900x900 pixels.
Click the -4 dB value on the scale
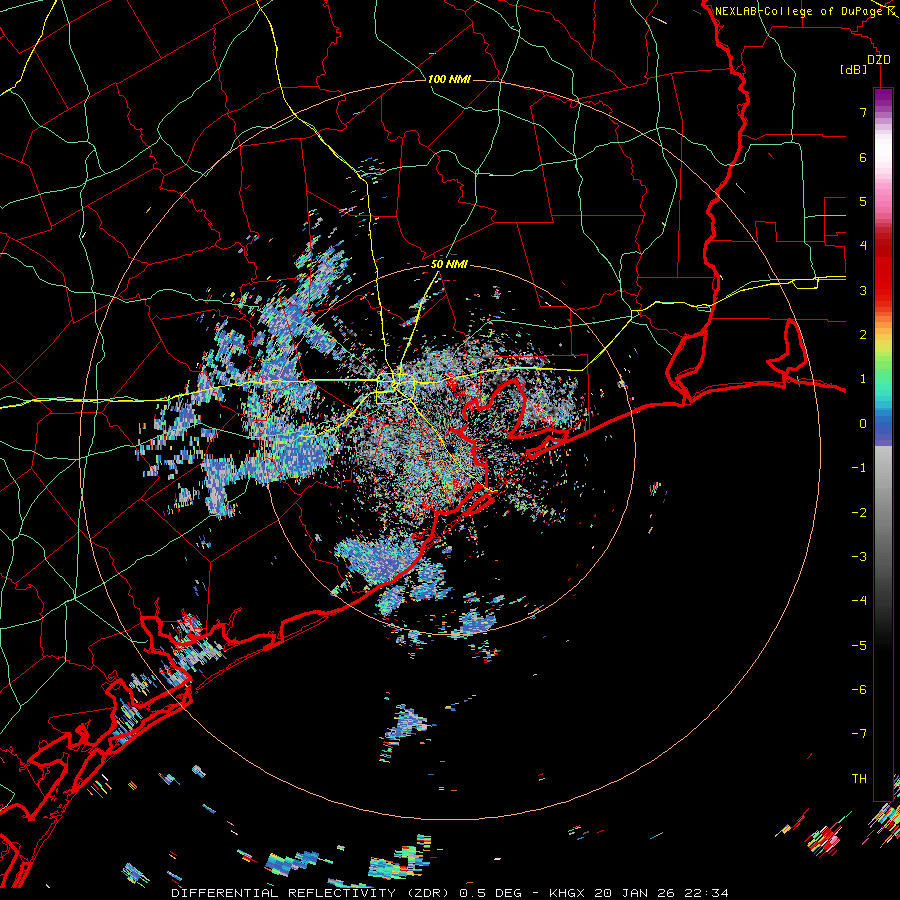(x=859, y=601)
